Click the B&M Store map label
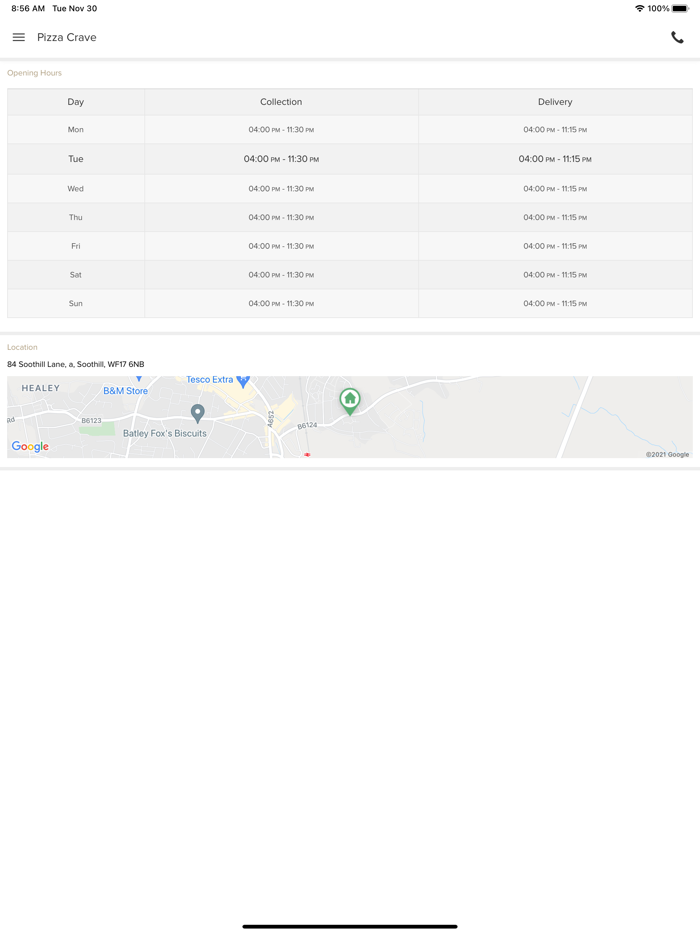700x934 pixels. coord(125,391)
